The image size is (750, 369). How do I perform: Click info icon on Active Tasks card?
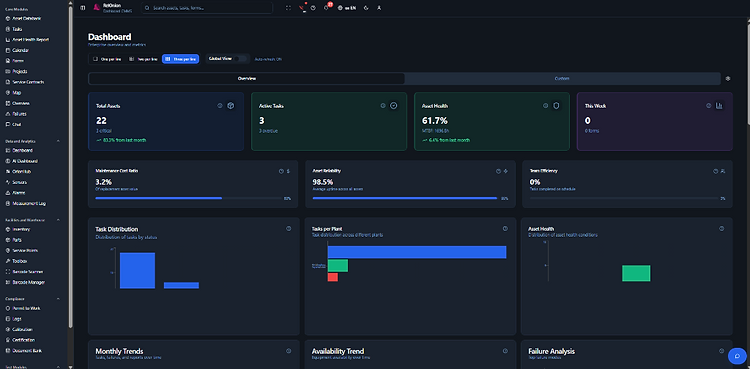pyautogui.click(x=383, y=106)
